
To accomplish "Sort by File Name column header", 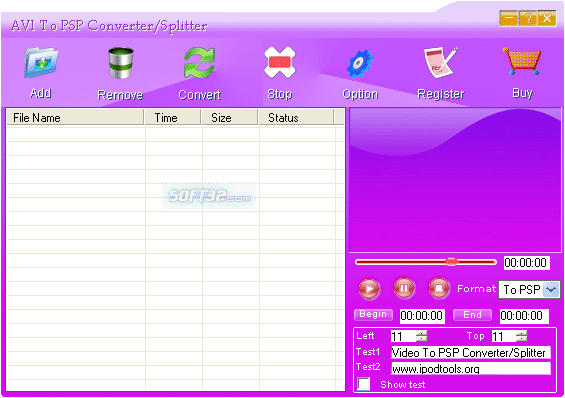I will (x=75, y=117).
